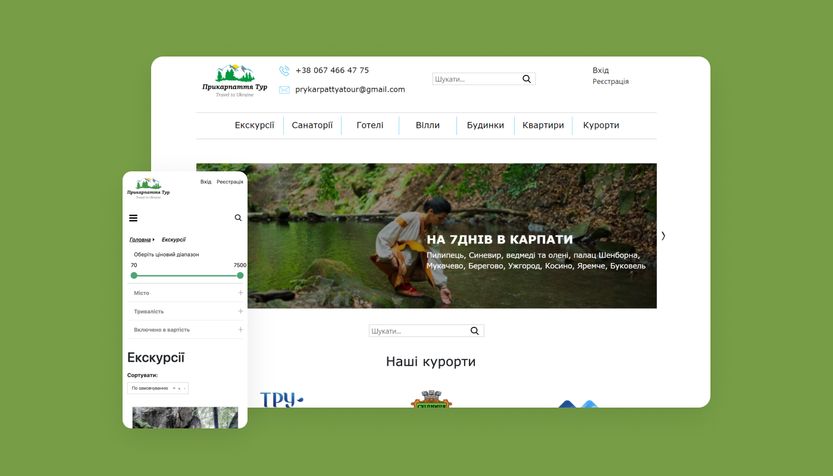Image resolution: width=833 pixels, height=476 pixels.
Task: Open the По замовчуванню sort dropdown
Action: click(157, 388)
